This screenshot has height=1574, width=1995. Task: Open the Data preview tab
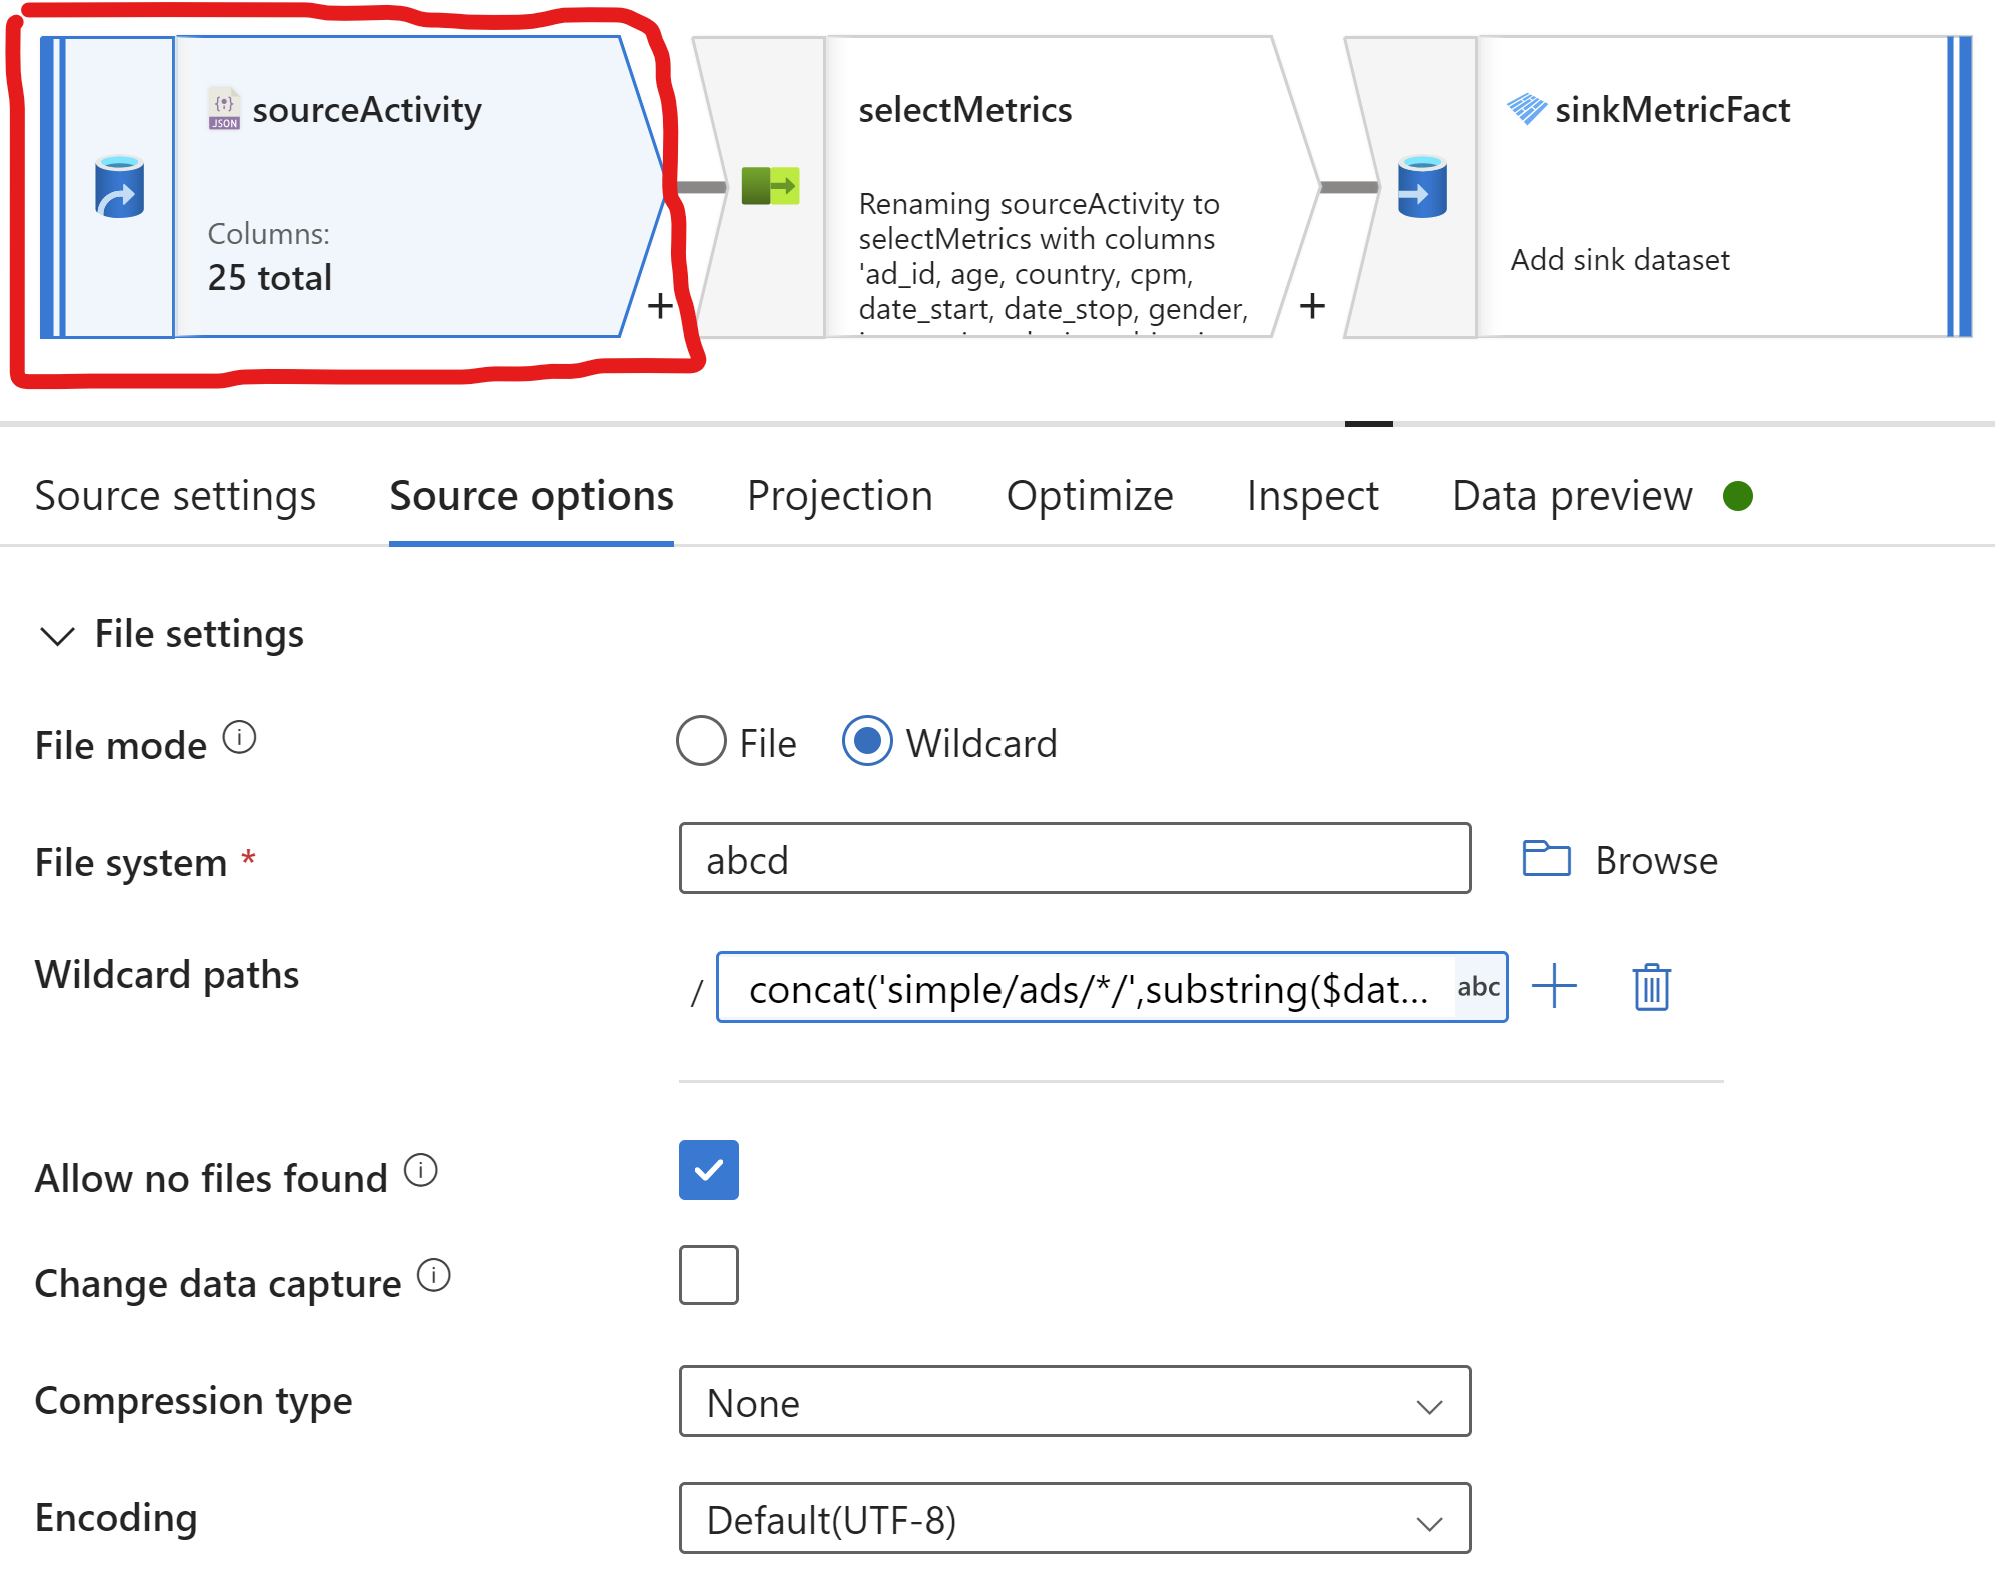coord(1571,495)
